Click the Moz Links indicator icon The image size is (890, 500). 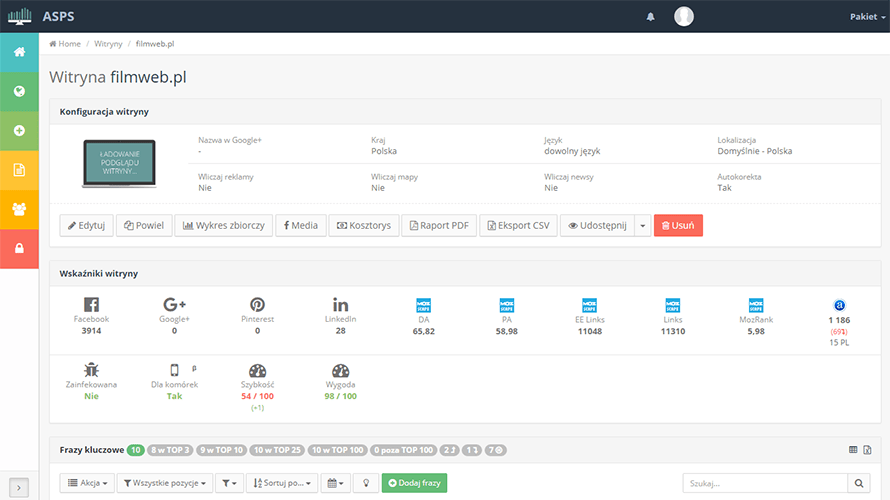pyautogui.click(x=673, y=305)
